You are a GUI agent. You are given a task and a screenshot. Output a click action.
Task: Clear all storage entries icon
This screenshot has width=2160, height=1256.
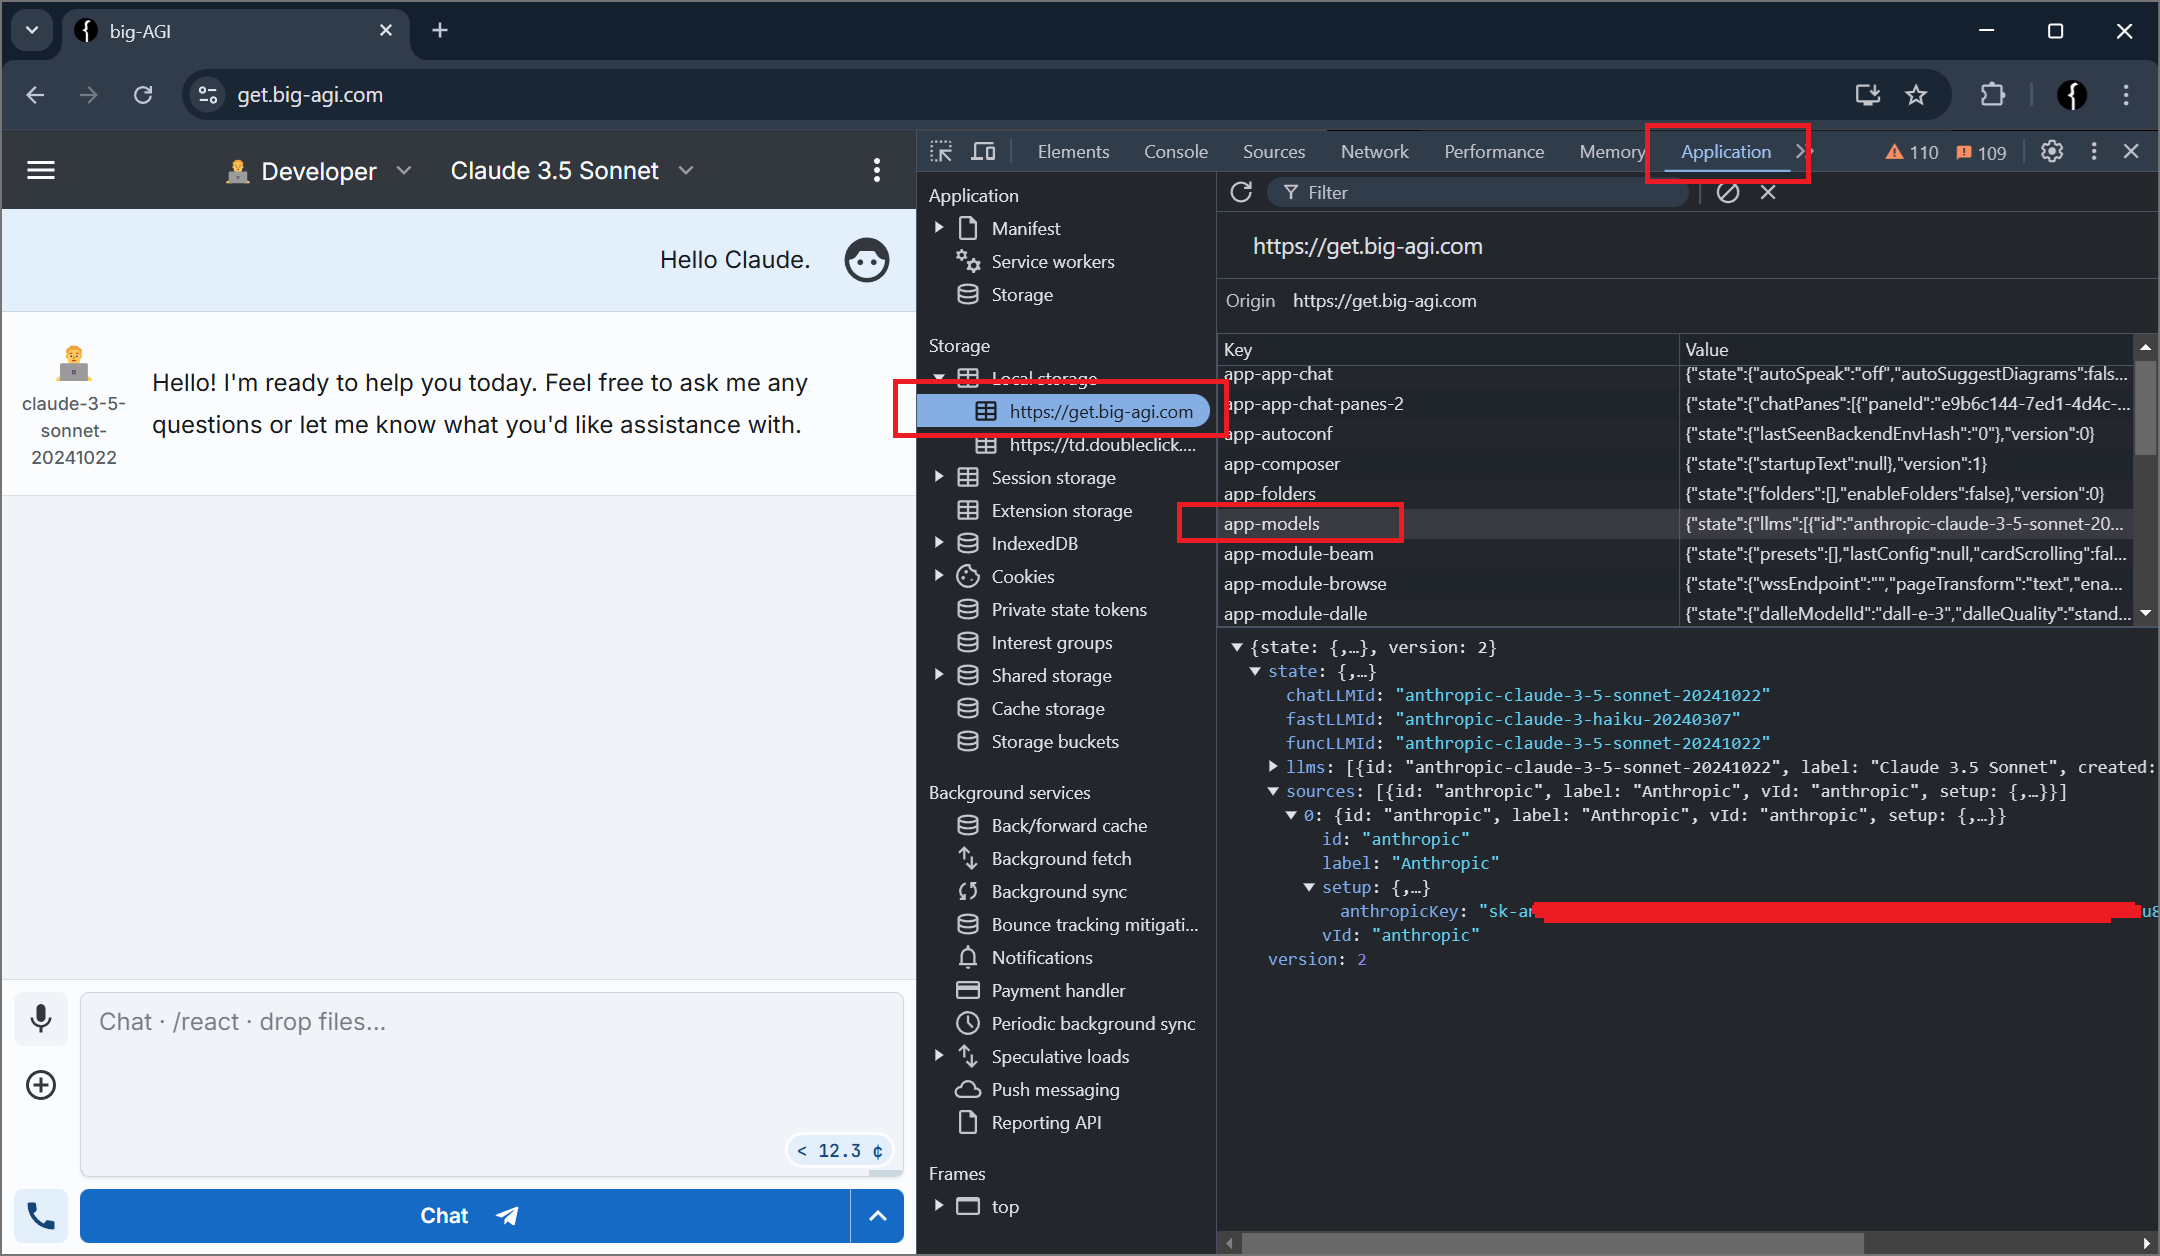pos(1728,192)
